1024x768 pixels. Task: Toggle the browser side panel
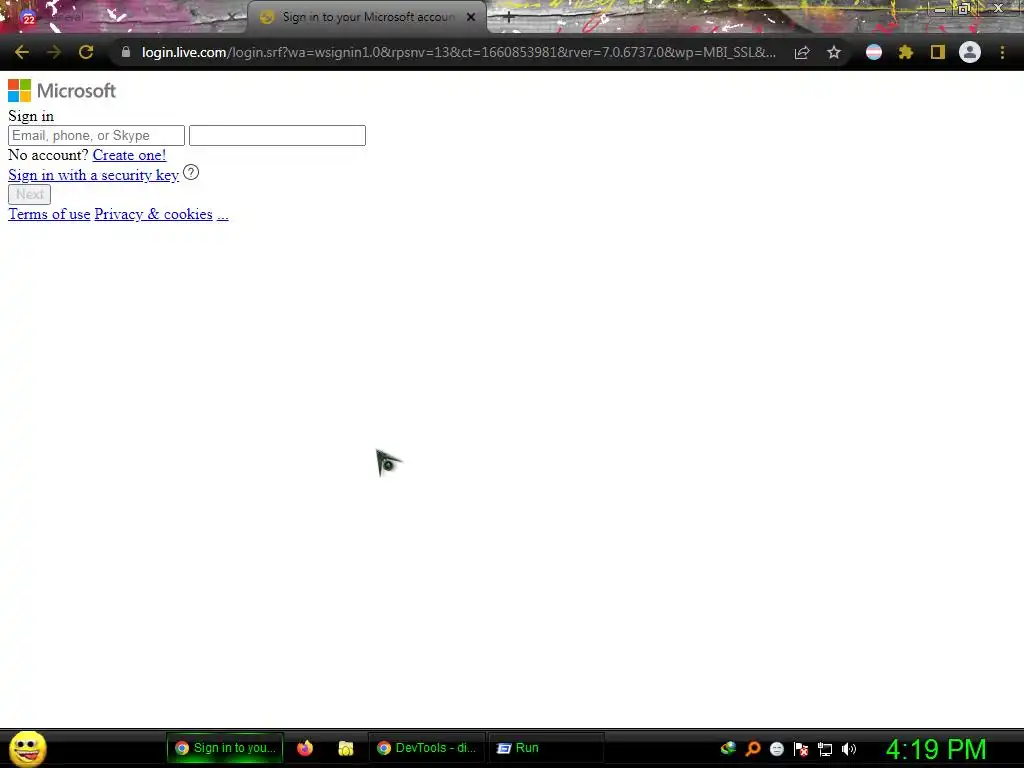[938, 52]
